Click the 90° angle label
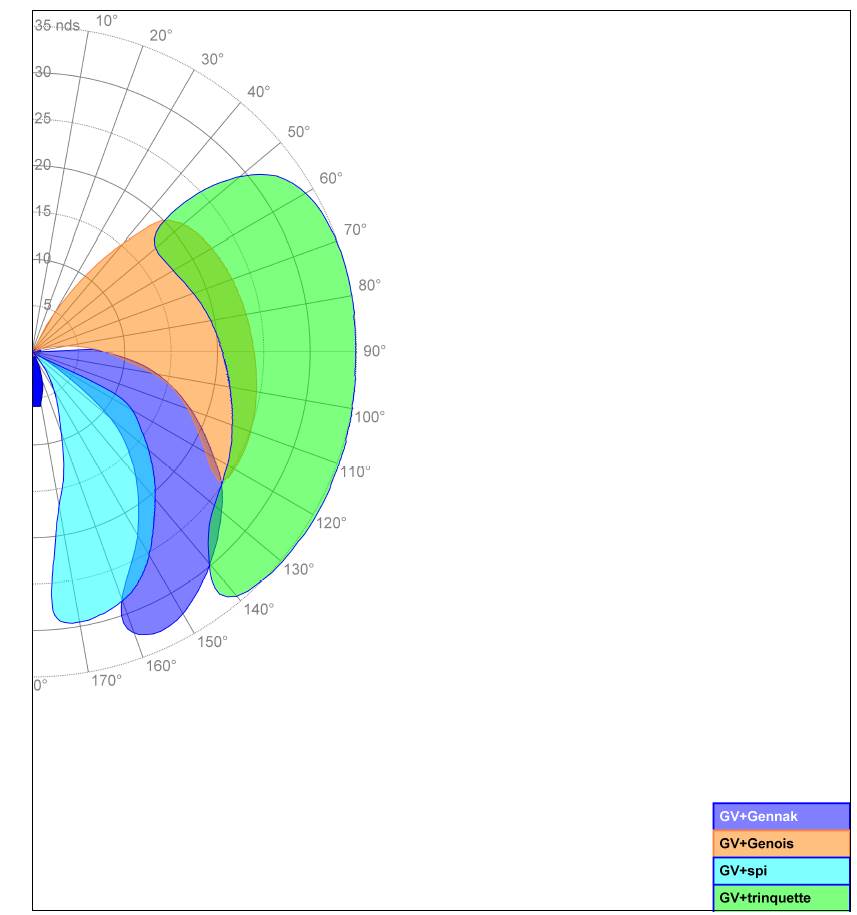The height and width of the screenshot is (915, 857). point(374,351)
